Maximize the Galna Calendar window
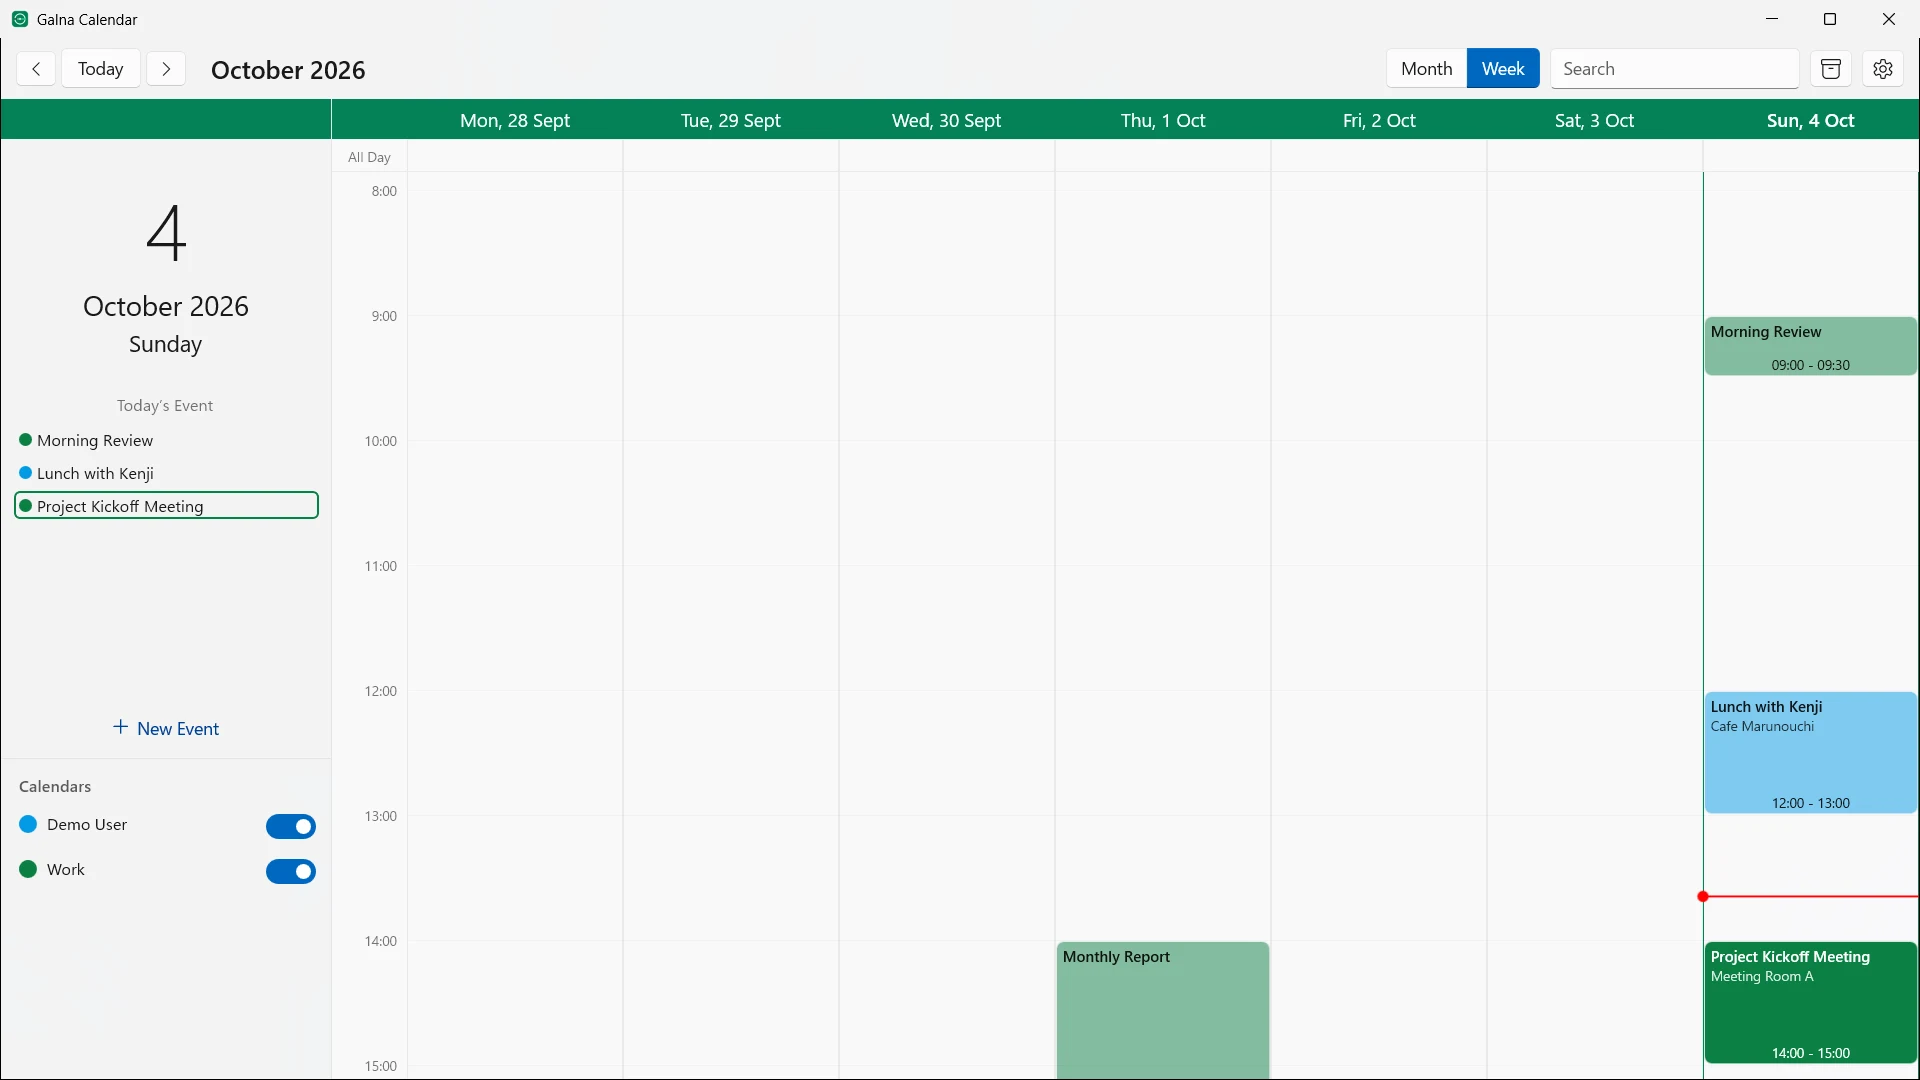 click(1830, 19)
